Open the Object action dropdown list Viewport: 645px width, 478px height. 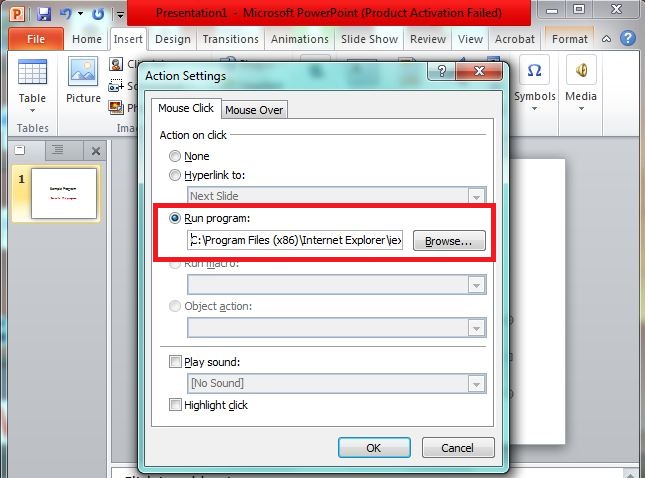[476, 328]
